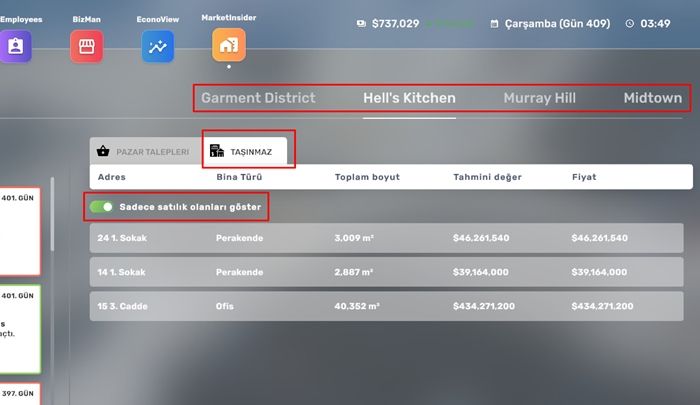
Task: Select the Midtown neighborhood
Action: pyautogui.click(x=652, y=98)
